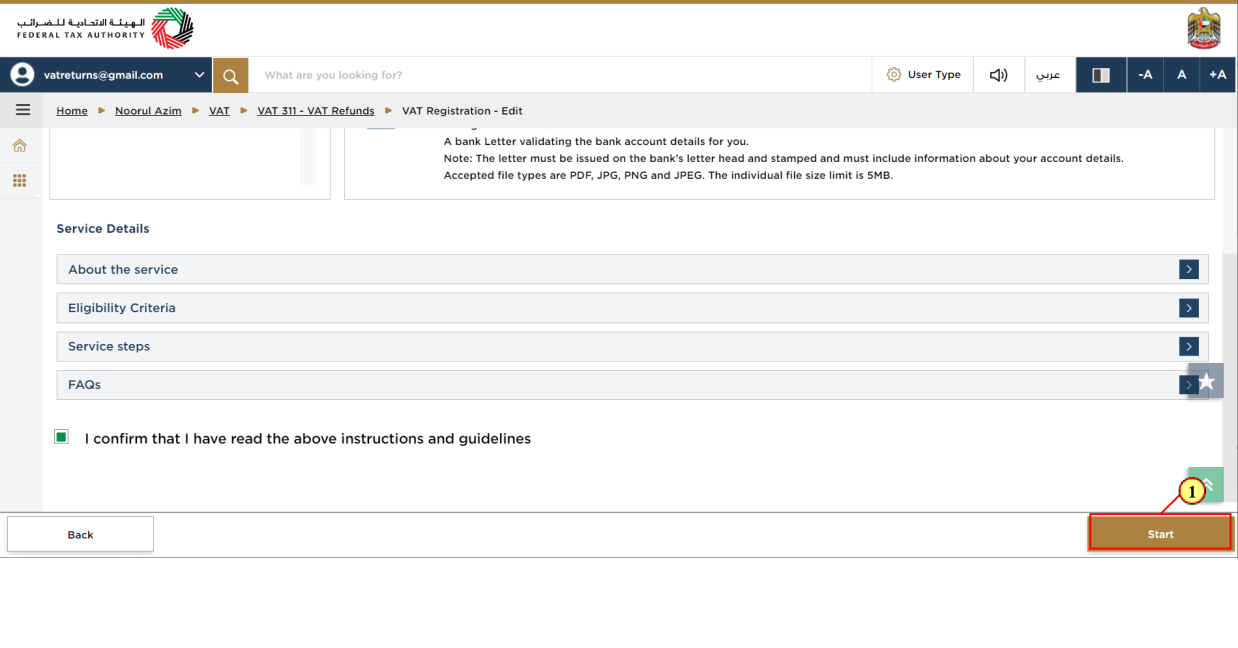Toggle the audio speaker icon
The image size is (1238, 648).
click(x=998, y=75)
